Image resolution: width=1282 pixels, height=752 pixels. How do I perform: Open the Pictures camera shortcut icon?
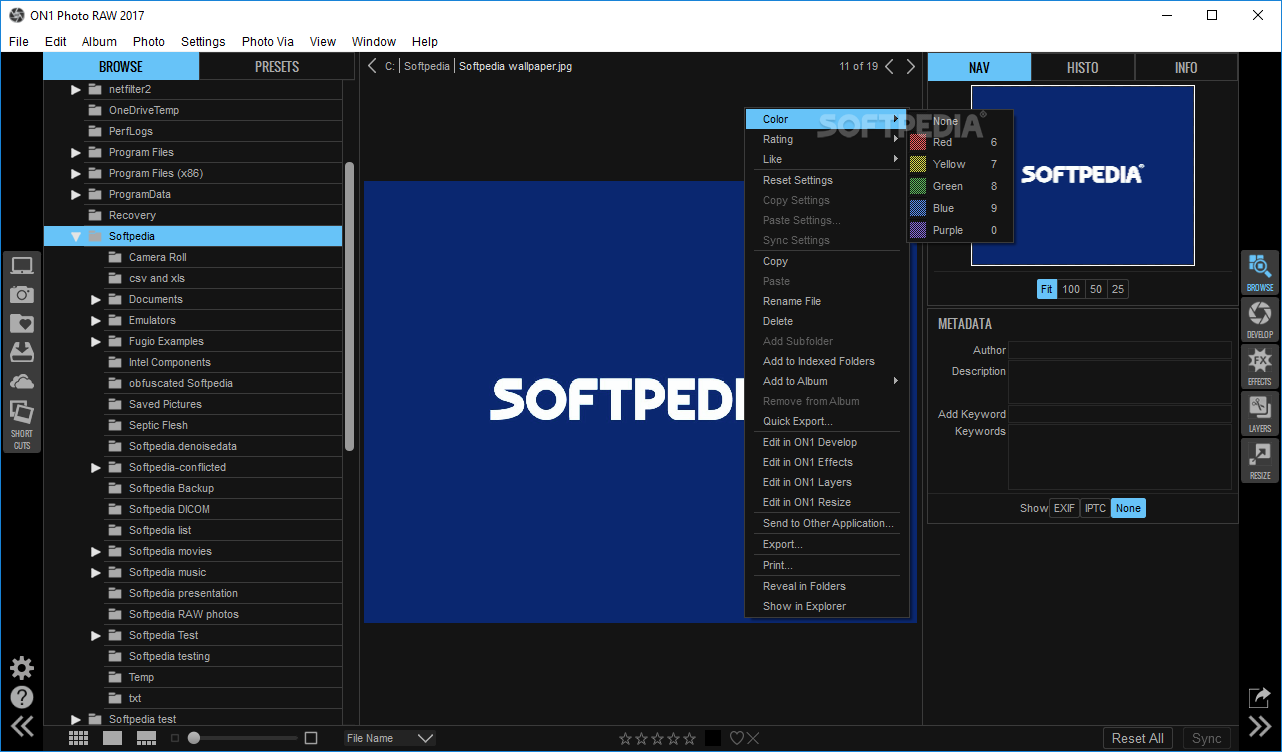pos(21,295)
